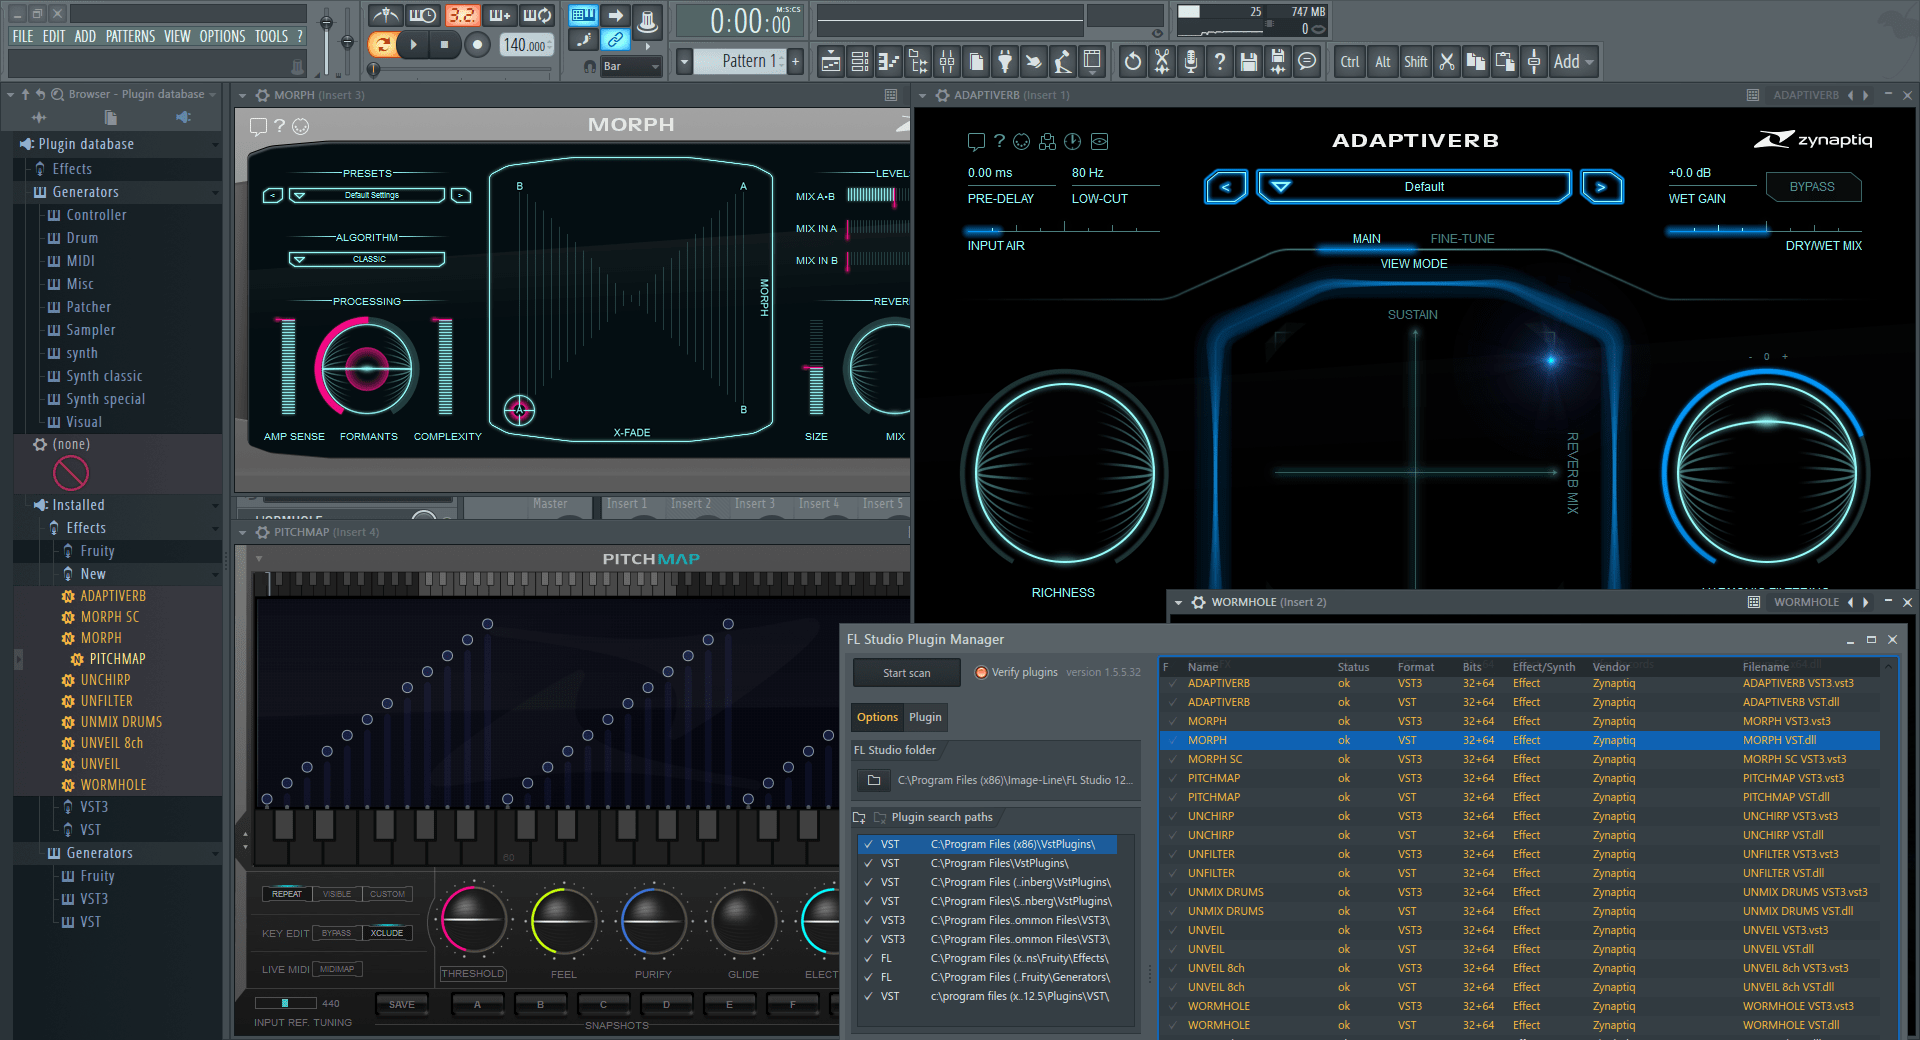1920x1040 pixels.
Task: Click the scissors cut icon near Shift
Action: (x=1446, y=62)
